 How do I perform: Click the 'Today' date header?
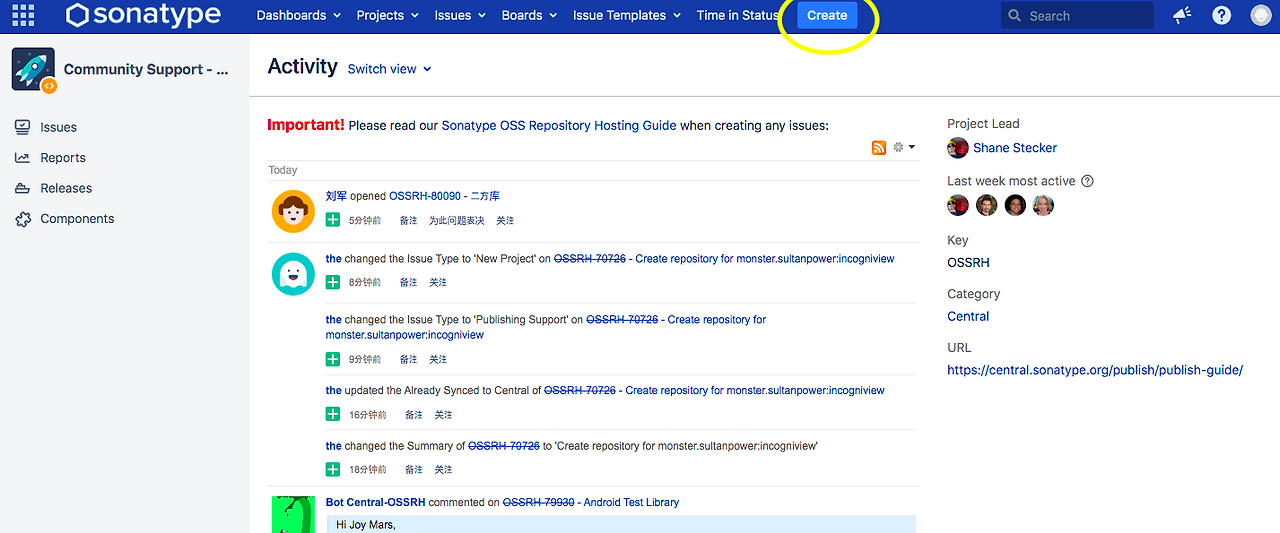pos(283,170)
